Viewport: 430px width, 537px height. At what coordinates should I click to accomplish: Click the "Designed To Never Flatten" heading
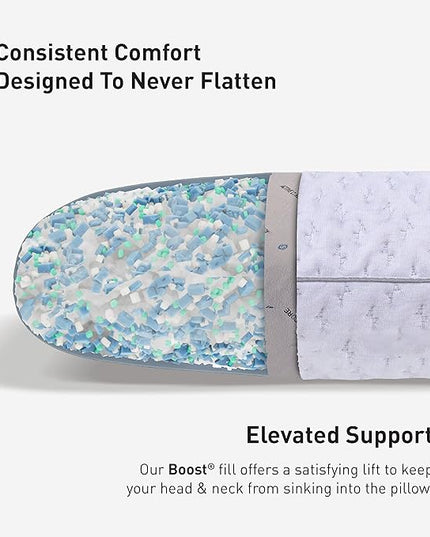point(138,82)
